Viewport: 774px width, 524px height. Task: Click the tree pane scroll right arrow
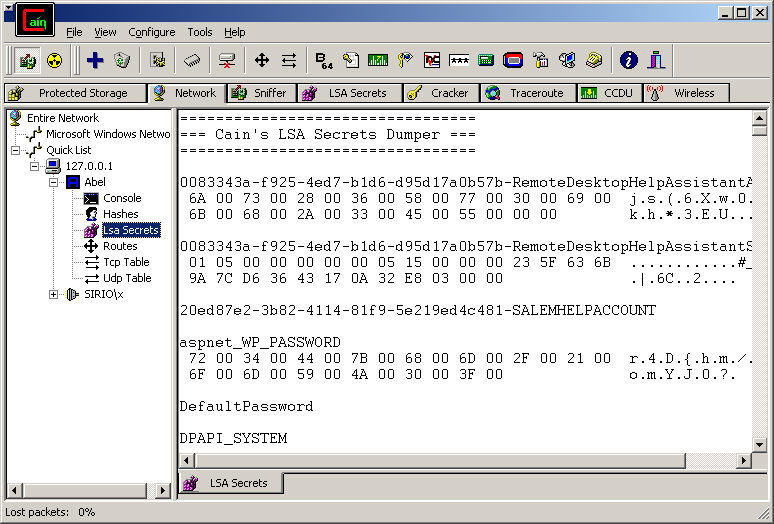coord(162,490)
